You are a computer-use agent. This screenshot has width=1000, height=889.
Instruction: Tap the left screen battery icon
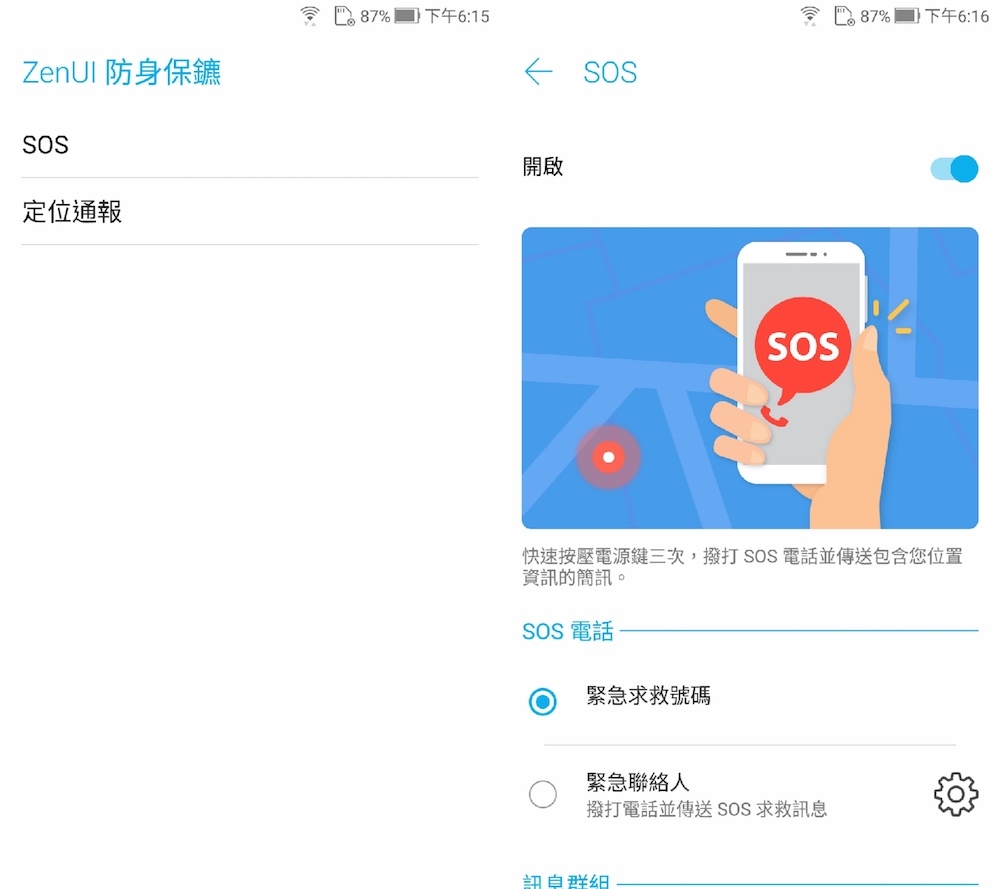click(x=407, y=15)
